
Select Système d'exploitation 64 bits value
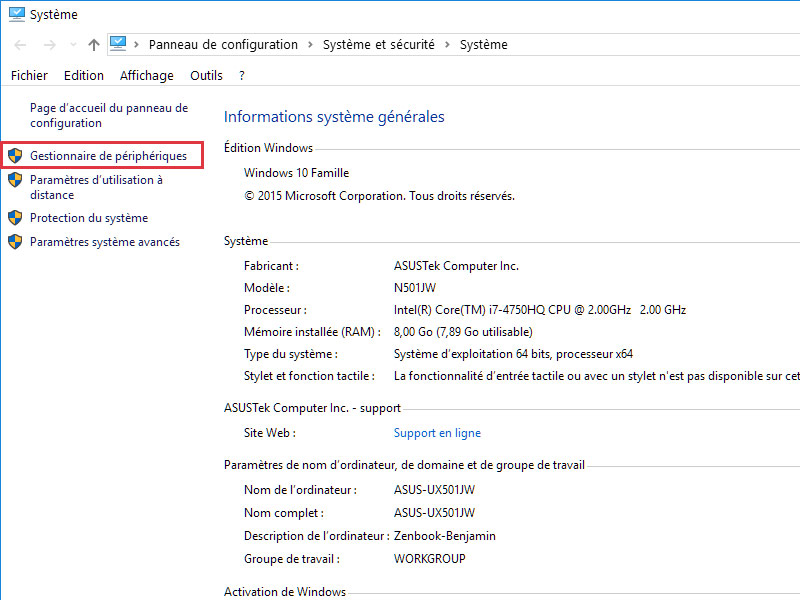coord(513,354)
